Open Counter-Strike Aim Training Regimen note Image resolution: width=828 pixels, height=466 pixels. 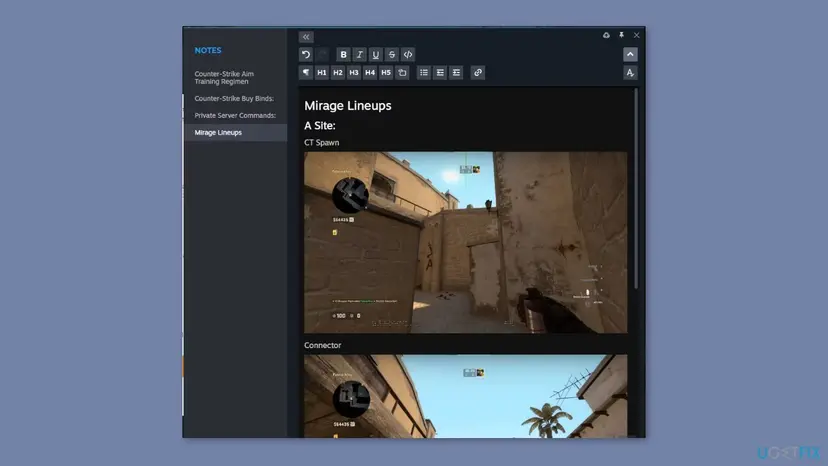(x=236, y=78)
